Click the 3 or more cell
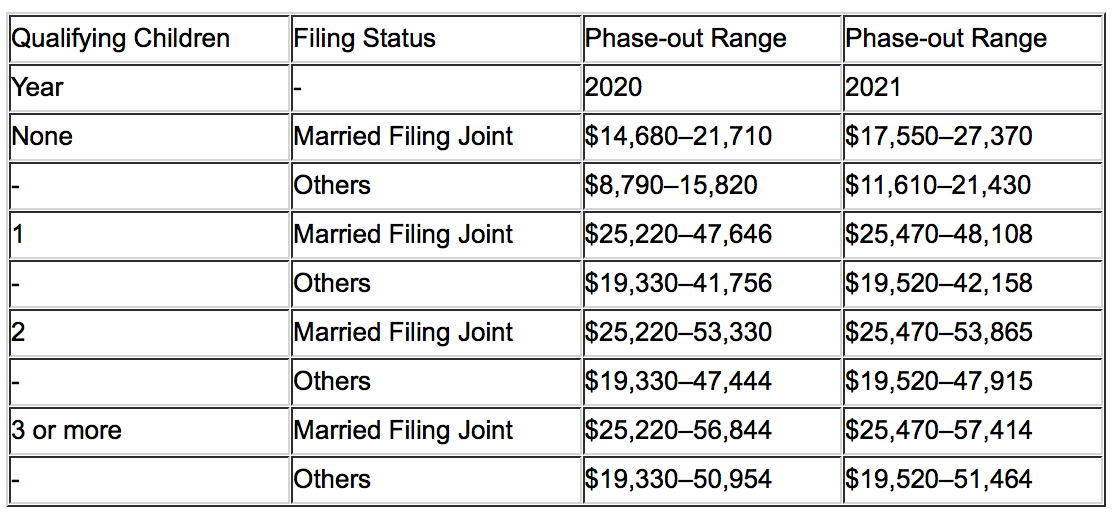This screenshot has height=520, width=1120. (149, 430)
